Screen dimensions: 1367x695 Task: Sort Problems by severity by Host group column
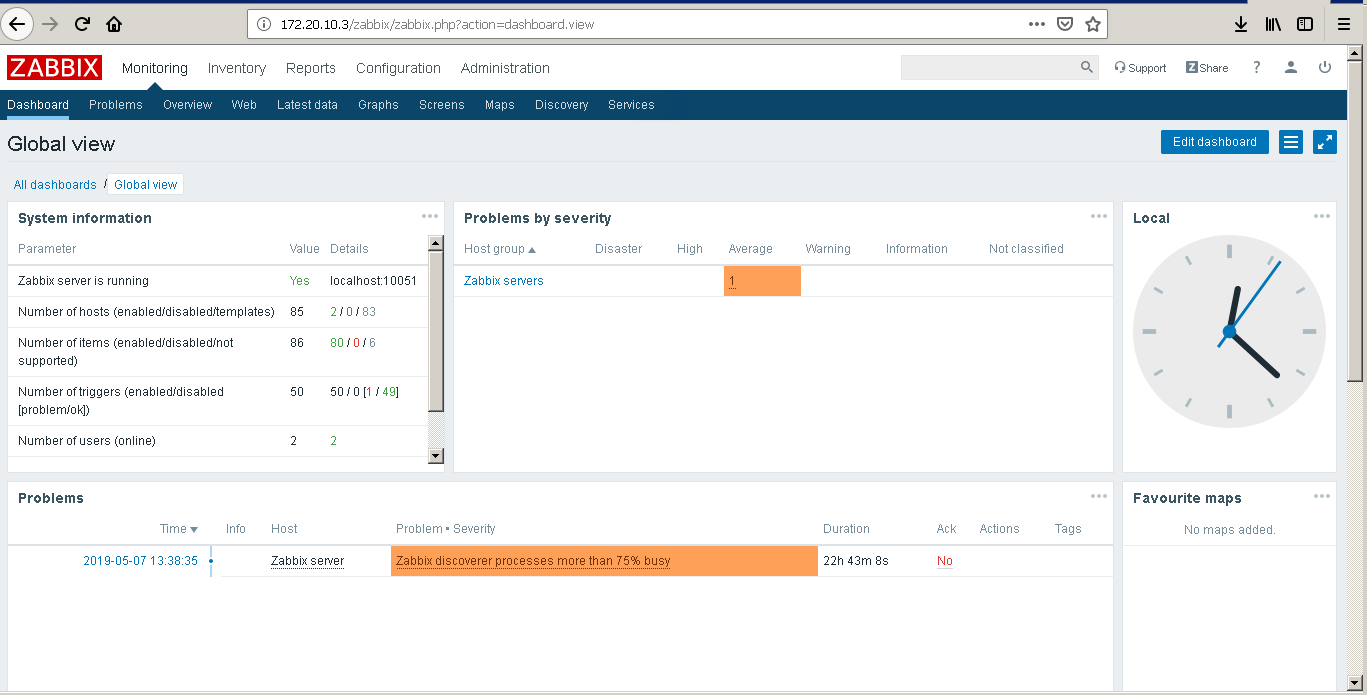click(500, 249)
